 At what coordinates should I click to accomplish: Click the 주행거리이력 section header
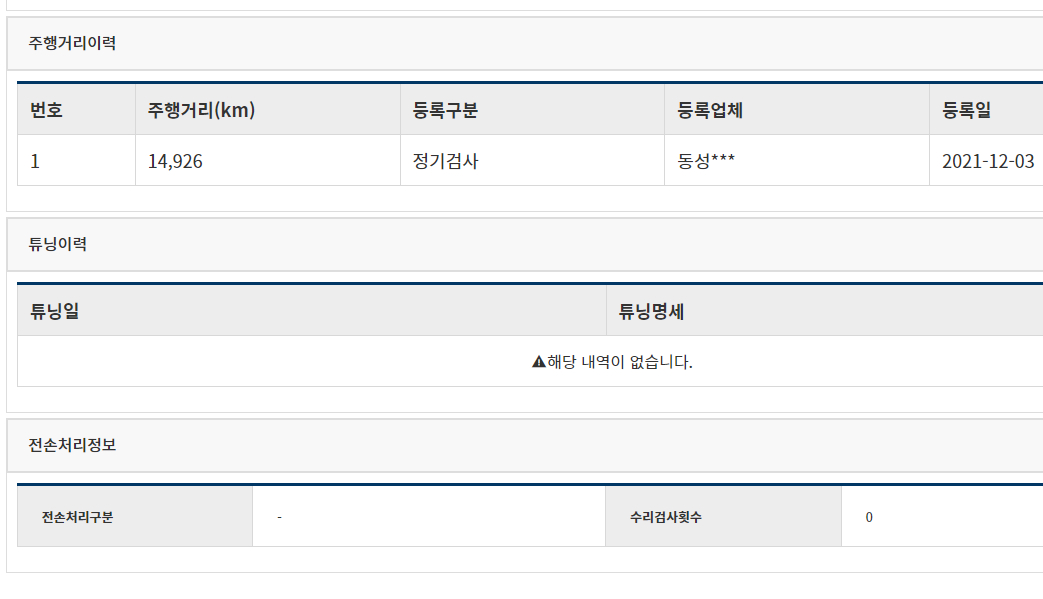pyautogui.click(x=72, y=43)
